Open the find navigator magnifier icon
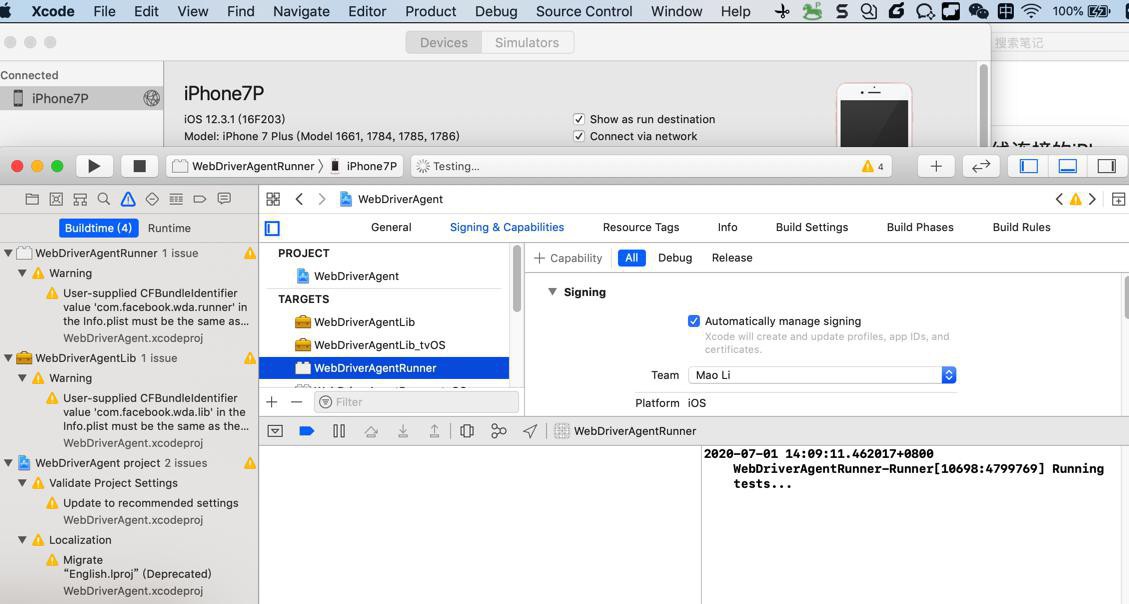1129x604 pixels. pos(104,199)
